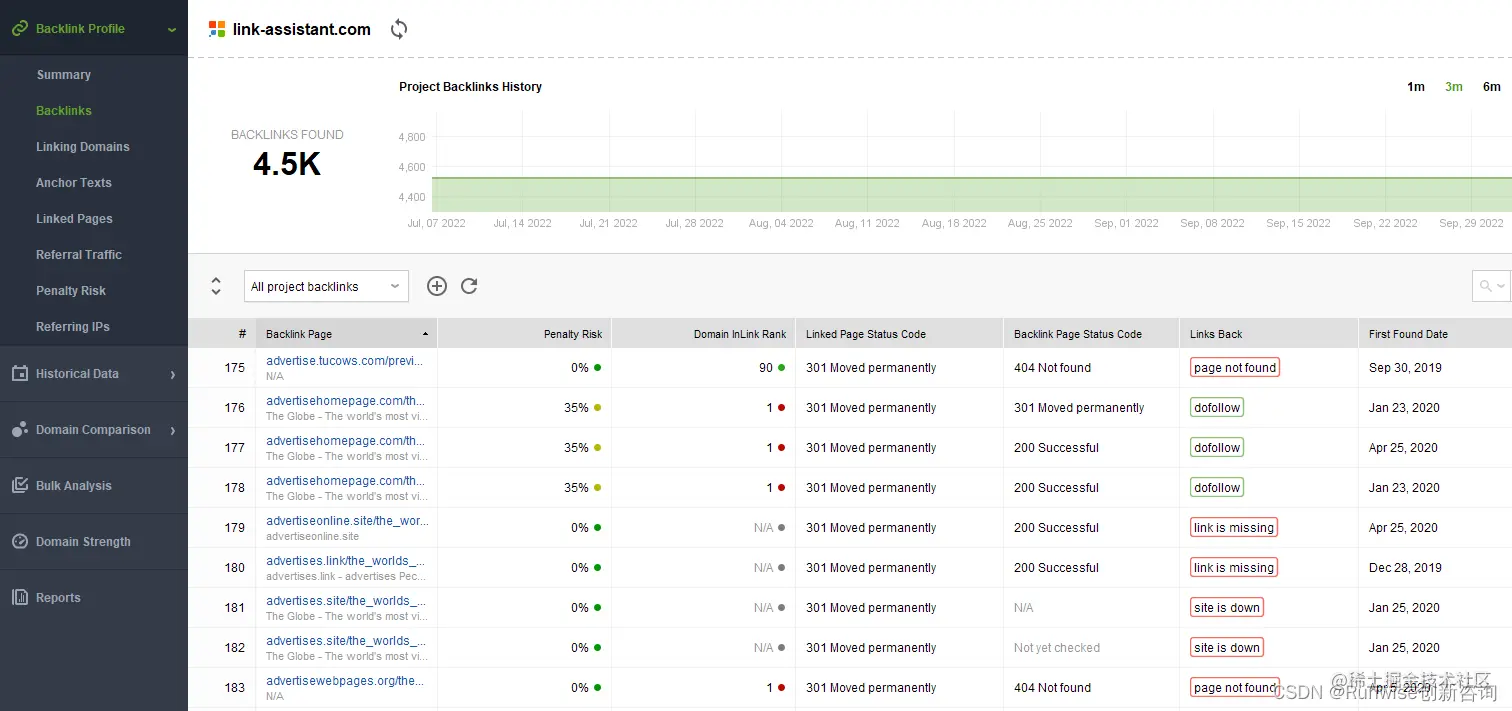This screenshot has height=711, width=1512.
Task: Click the Backlink Profile link icon
Action: click(19, 29)
